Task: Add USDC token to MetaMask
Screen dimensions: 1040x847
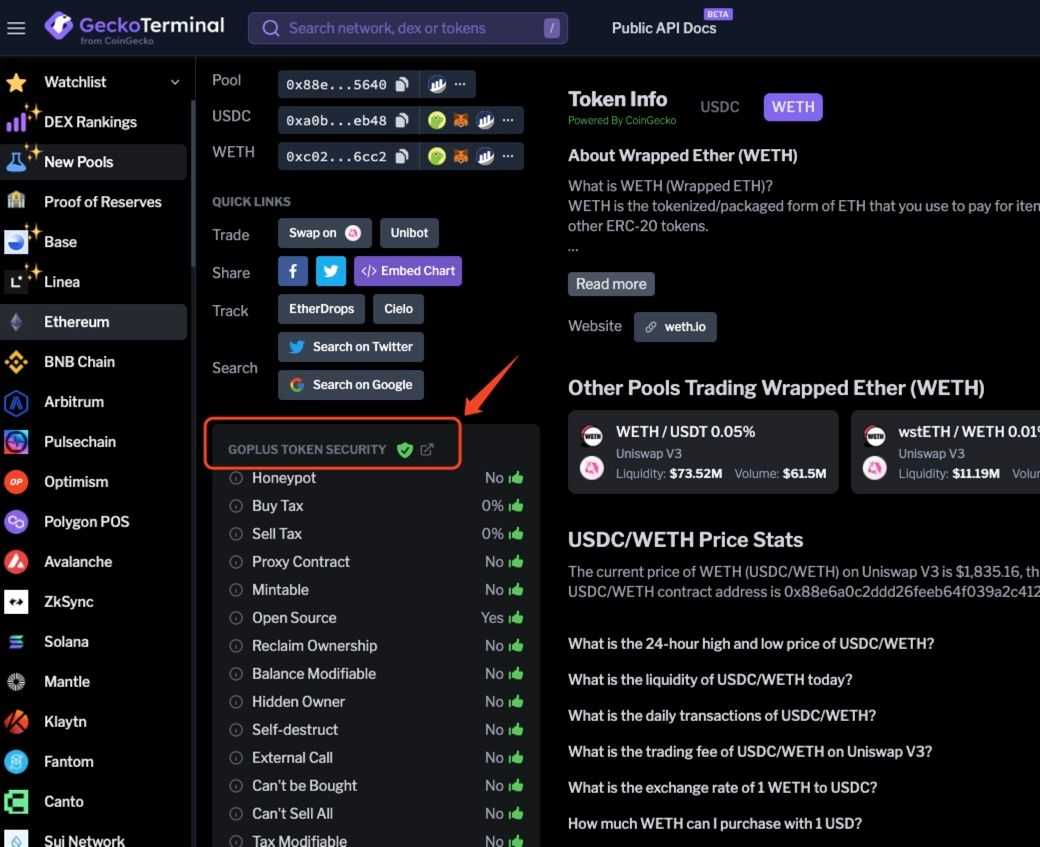Action: [459, 120]
